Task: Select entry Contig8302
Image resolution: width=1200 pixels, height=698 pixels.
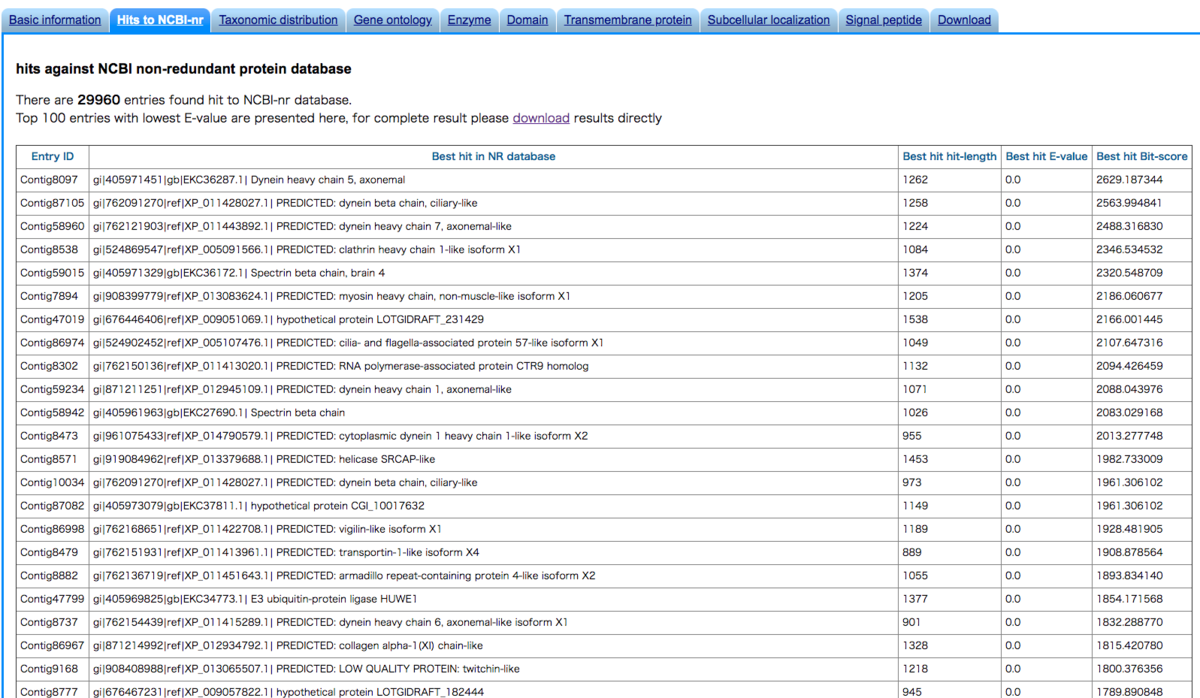Action: point(49,366)
